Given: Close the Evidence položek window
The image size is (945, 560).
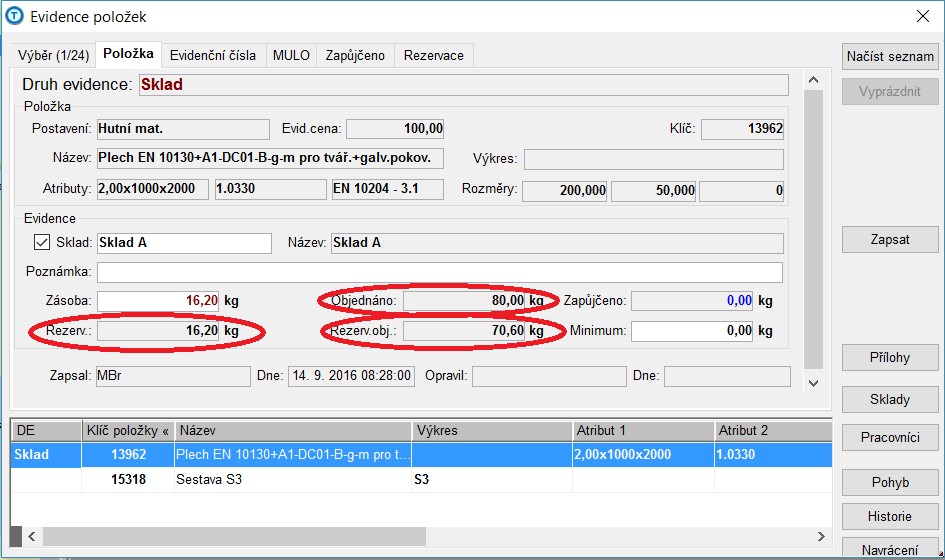Looking at the screenshot, I should (x=923, y=16).
